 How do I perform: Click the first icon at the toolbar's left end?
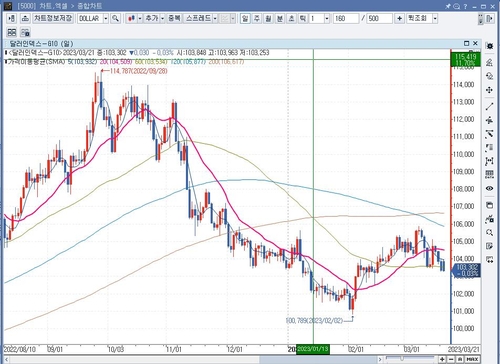tap(11, 18)
